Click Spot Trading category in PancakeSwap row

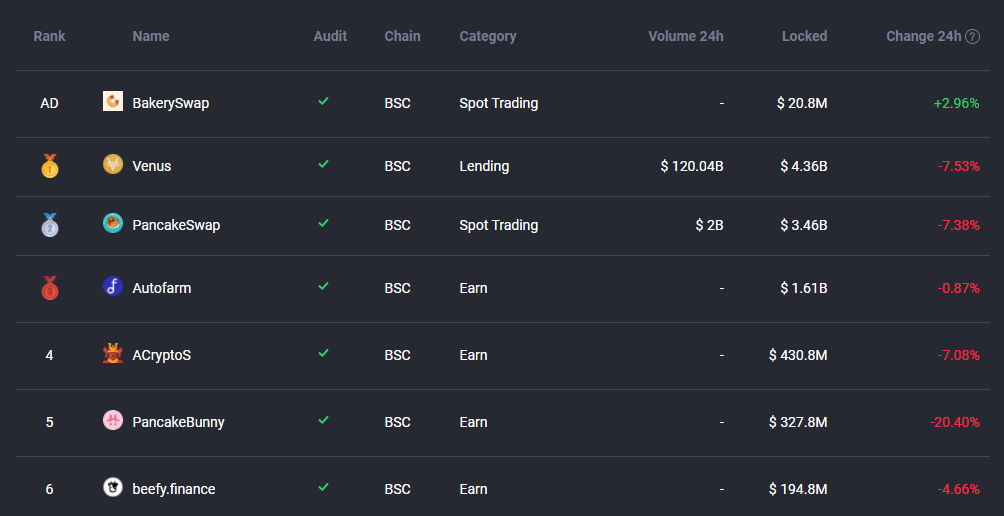[x=499, y=225]
